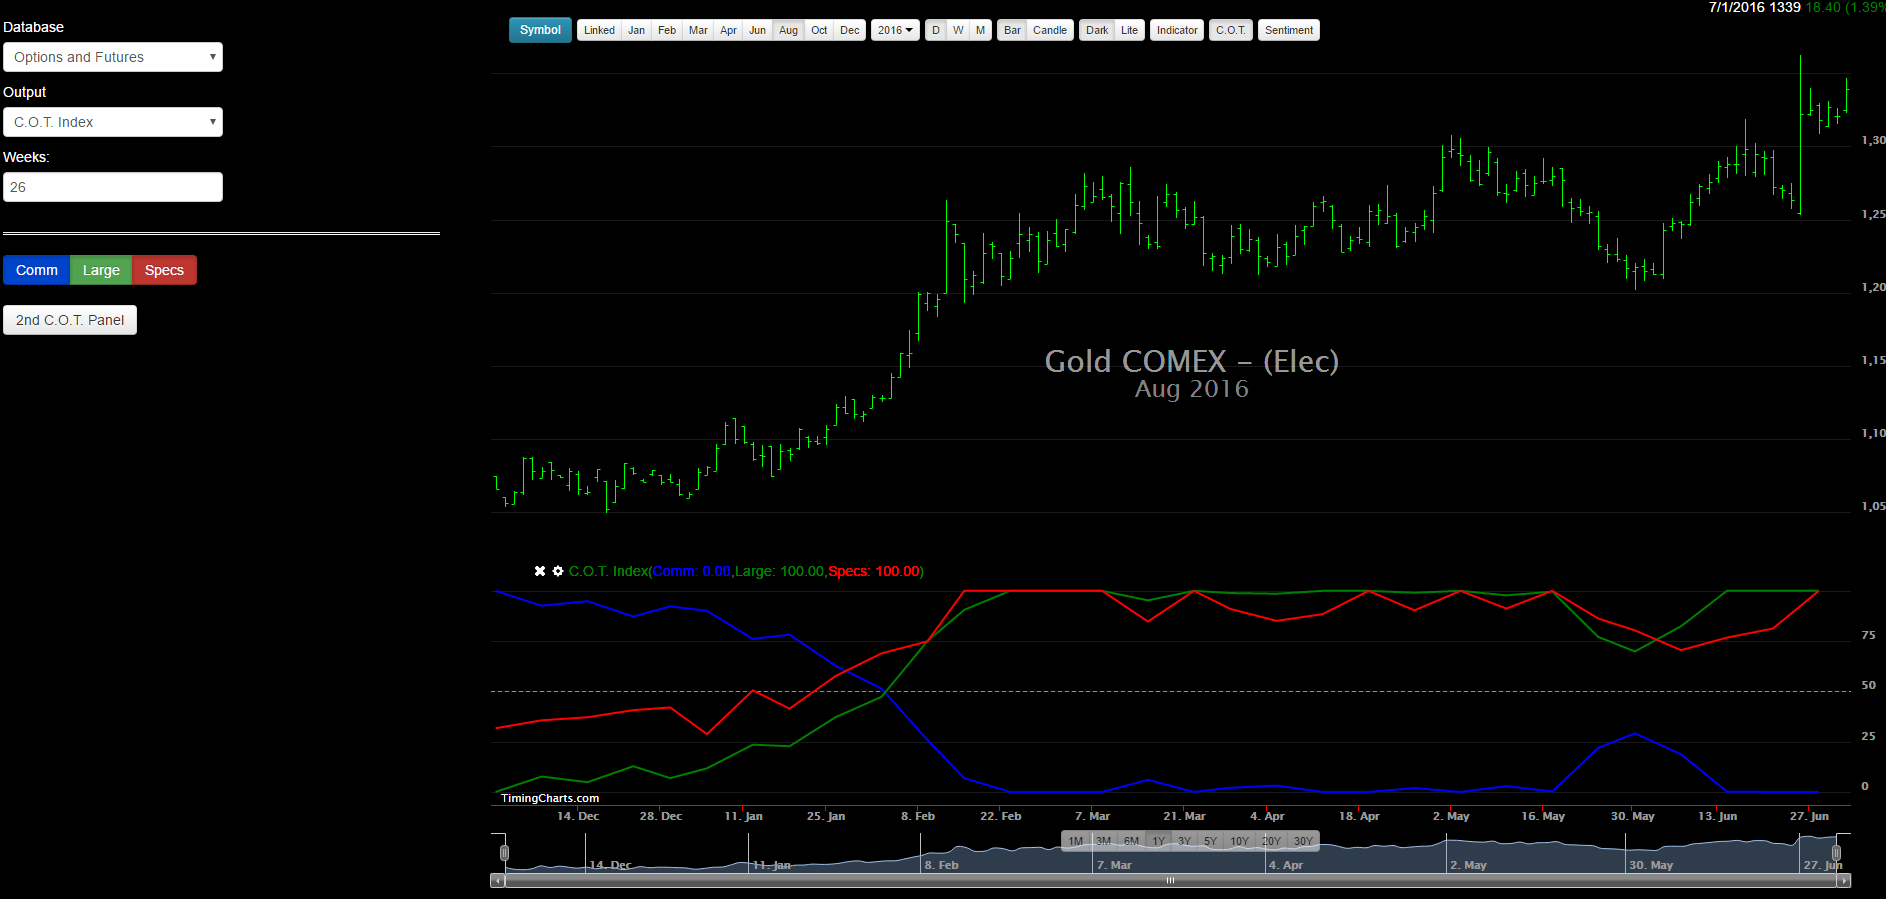Switch to Monthly (M) timeframe
Viewport: 1886px width, 899px height.
tap(981, 30)
